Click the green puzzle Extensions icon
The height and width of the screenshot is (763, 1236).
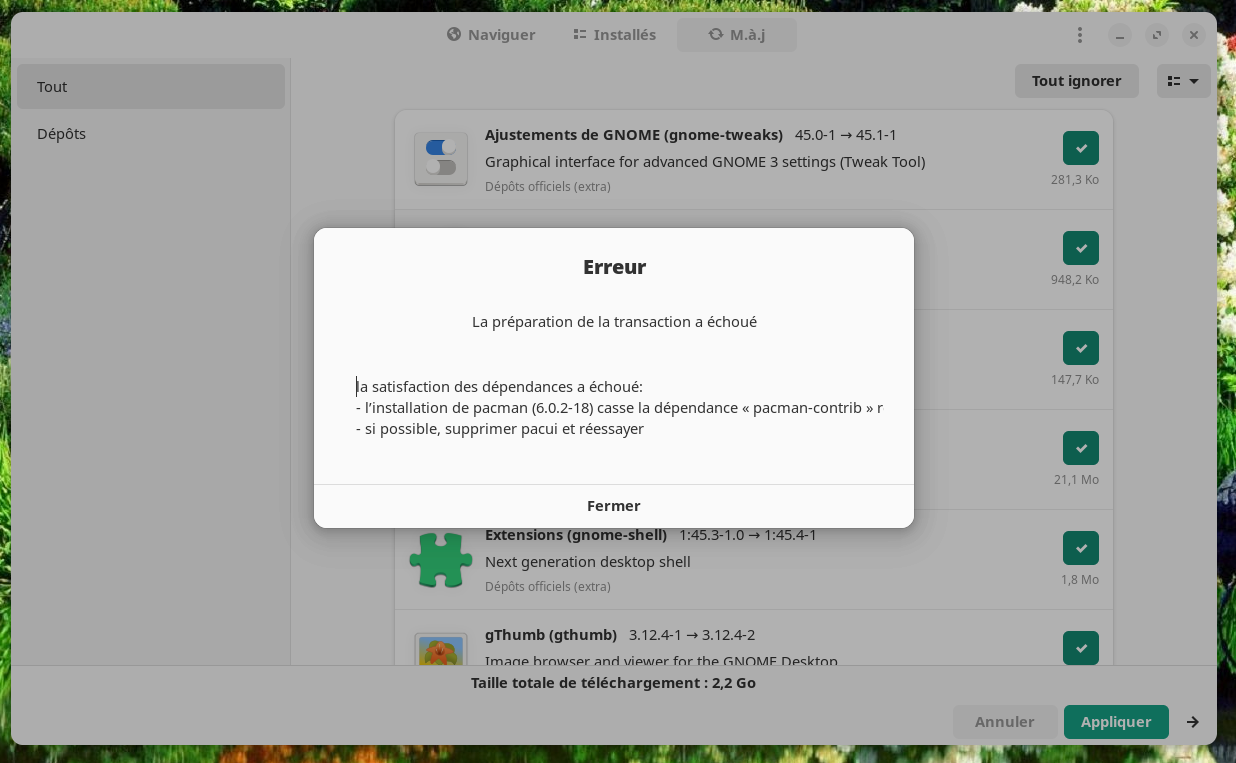point(441,559)
